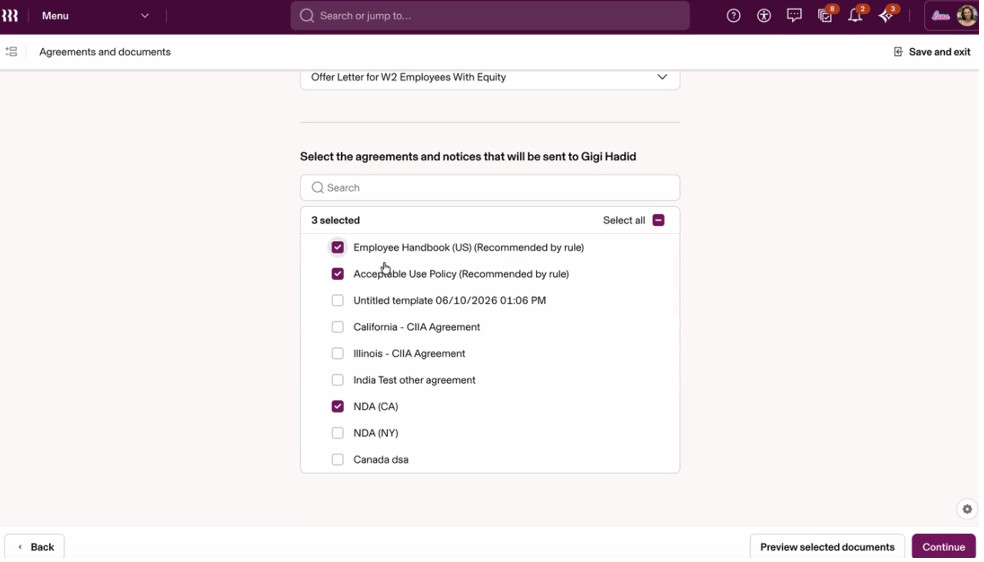Click the accessibility icon in top bar
This screenshot has height=562, width=984.
764,16
